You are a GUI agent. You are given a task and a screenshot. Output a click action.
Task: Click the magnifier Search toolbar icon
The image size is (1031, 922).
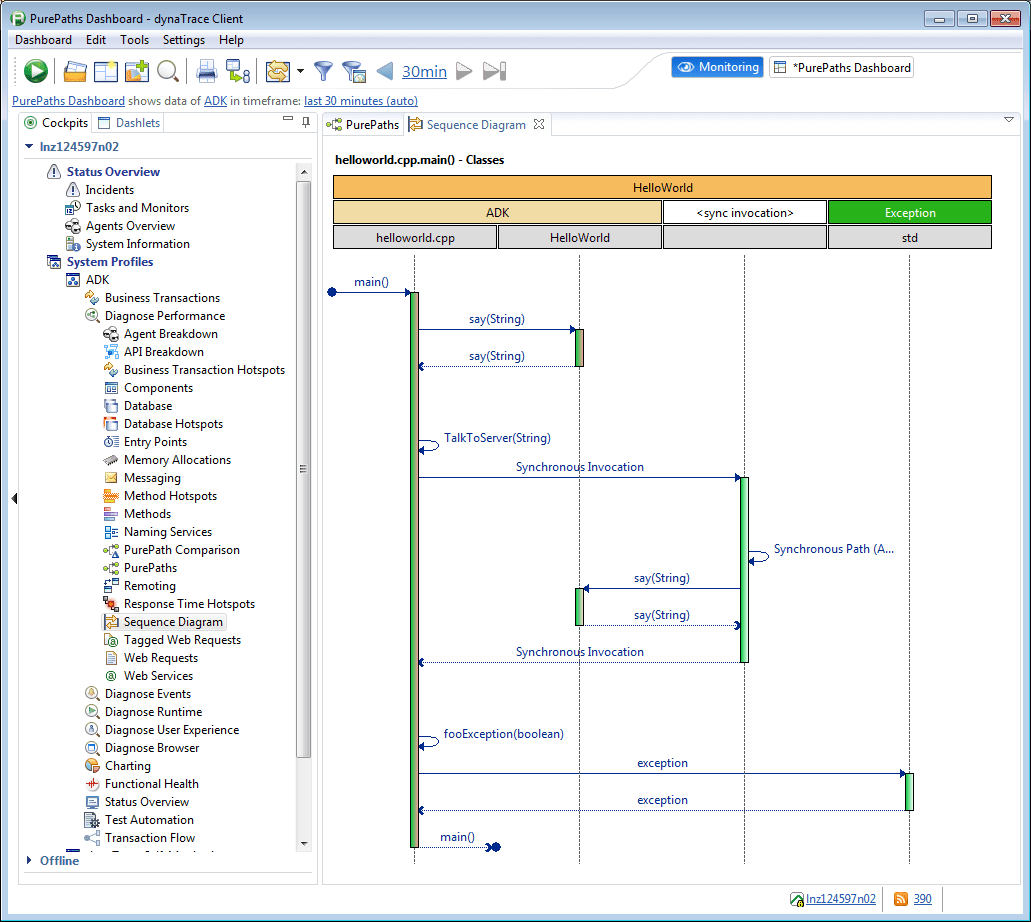coord(168,71)
